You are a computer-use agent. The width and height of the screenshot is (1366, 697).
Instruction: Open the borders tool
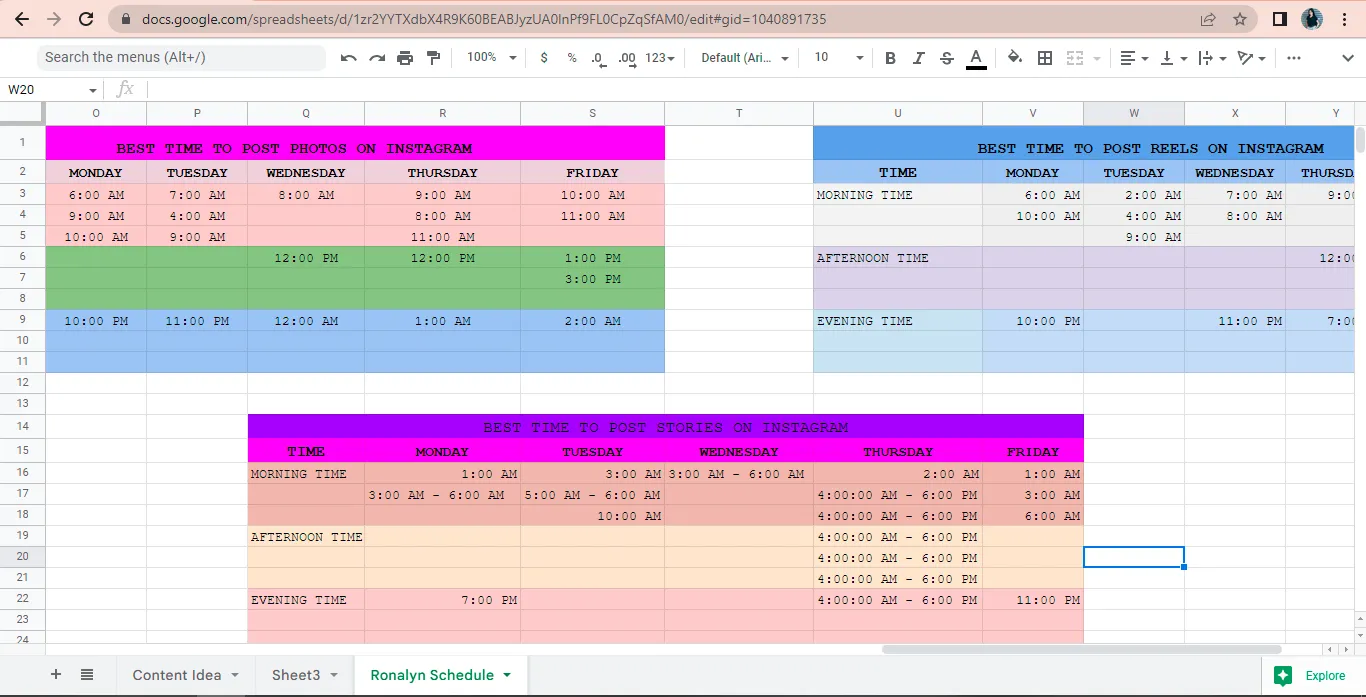point(1045,58)
